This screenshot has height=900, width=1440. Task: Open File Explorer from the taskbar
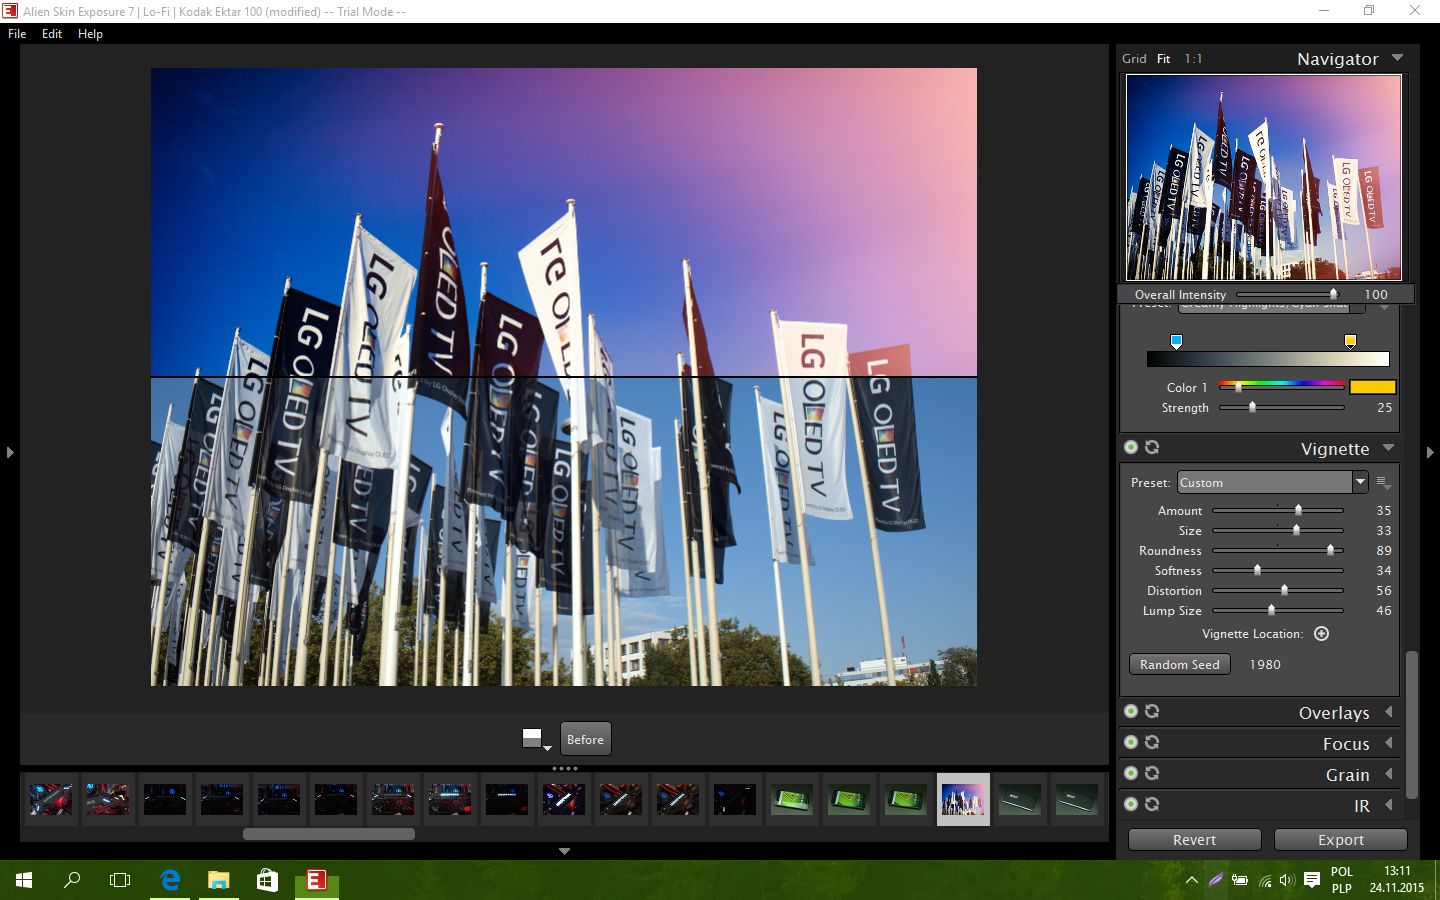tap(219, 880)
